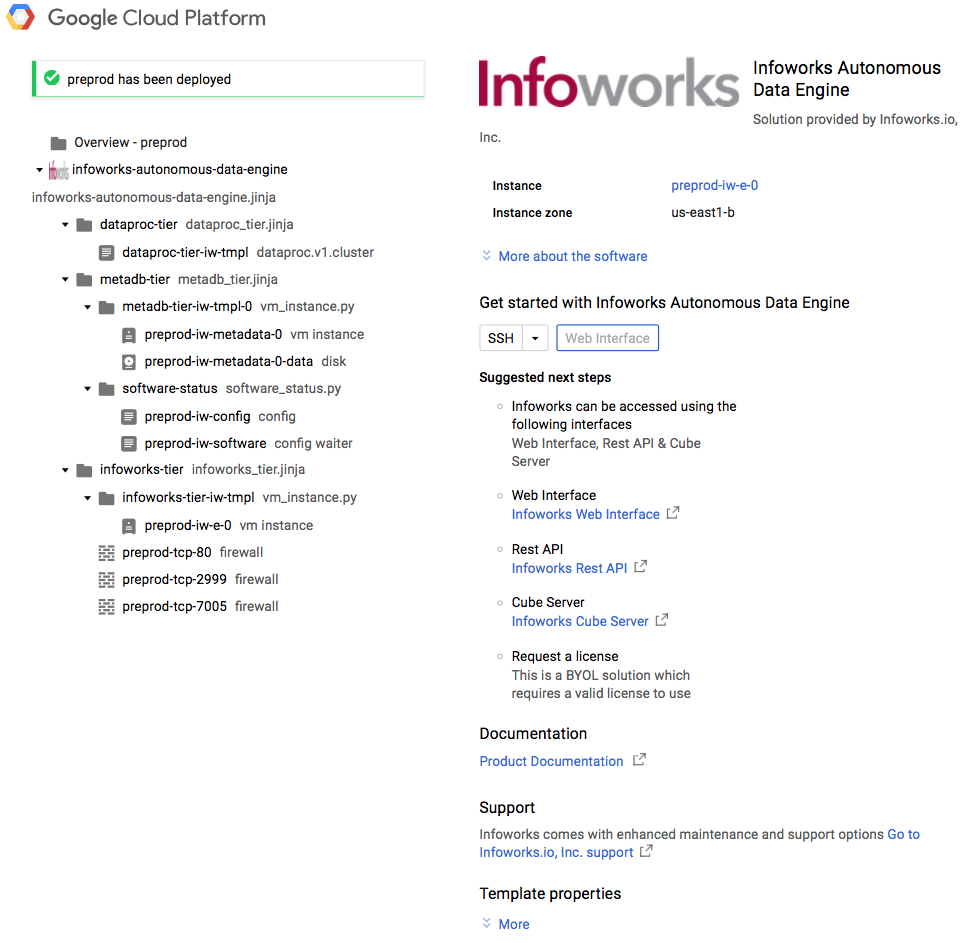The height and width of the screenshot is (943, 973).
Task: Open the Infoworks Rest API link
Action: (569, 568)
